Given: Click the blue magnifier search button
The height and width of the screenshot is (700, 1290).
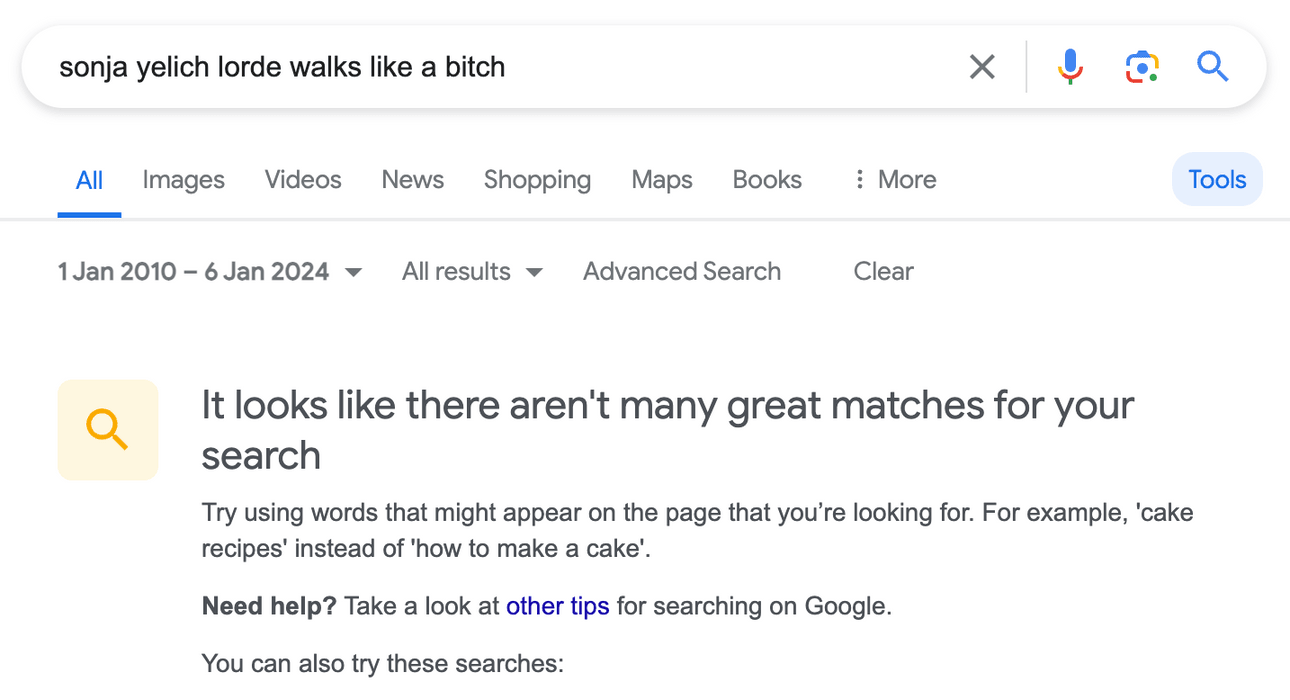Looking at the screenshot, I should coord(1212,67).
